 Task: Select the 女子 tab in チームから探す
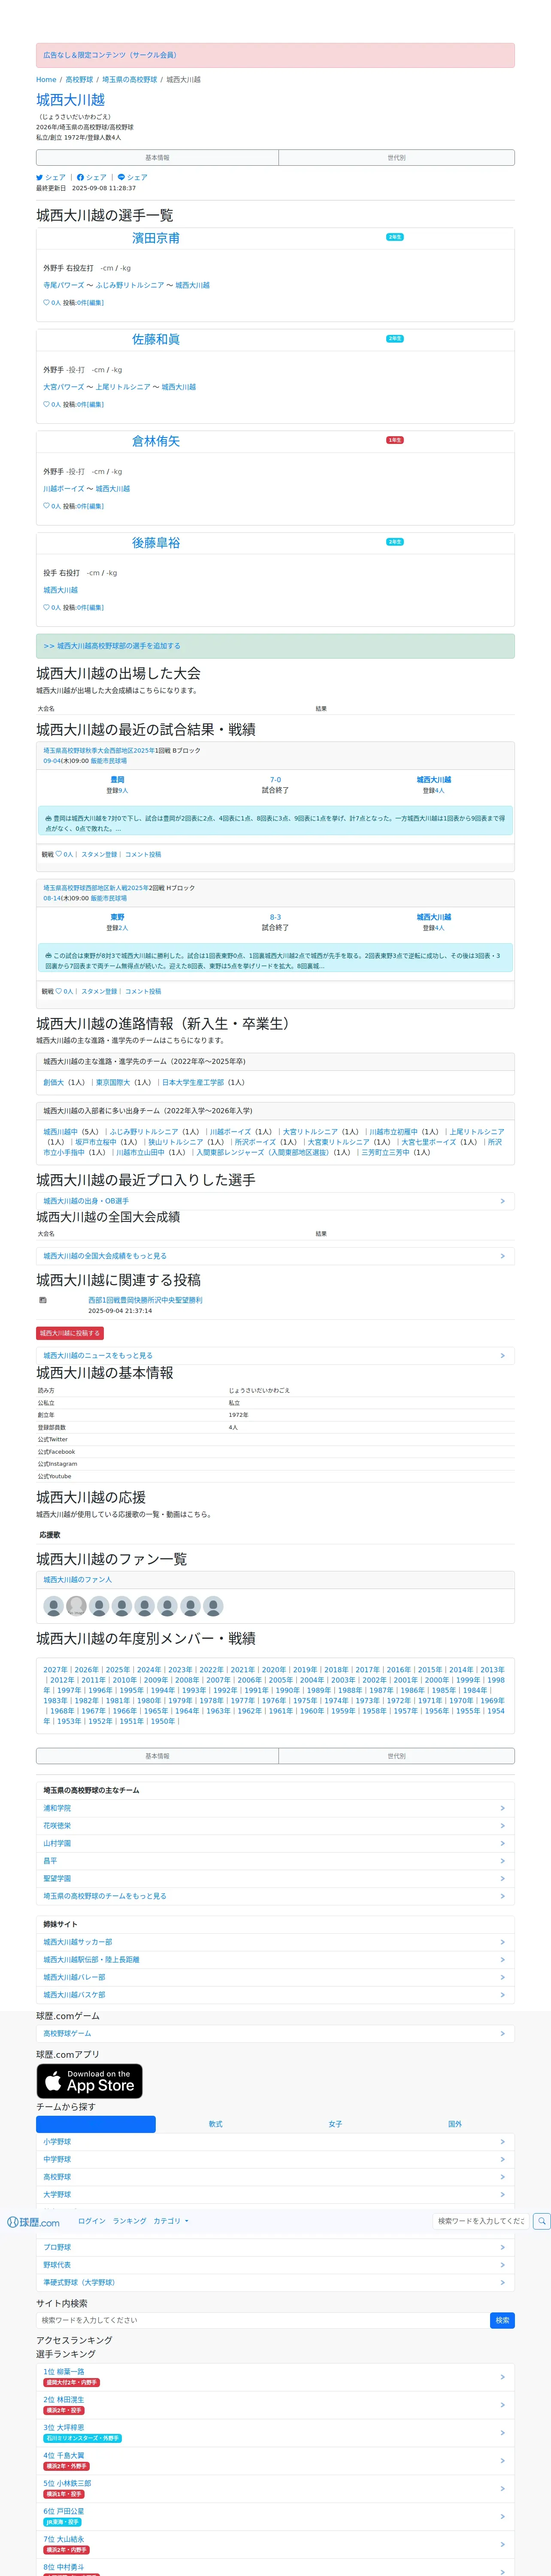point(335,2124)
